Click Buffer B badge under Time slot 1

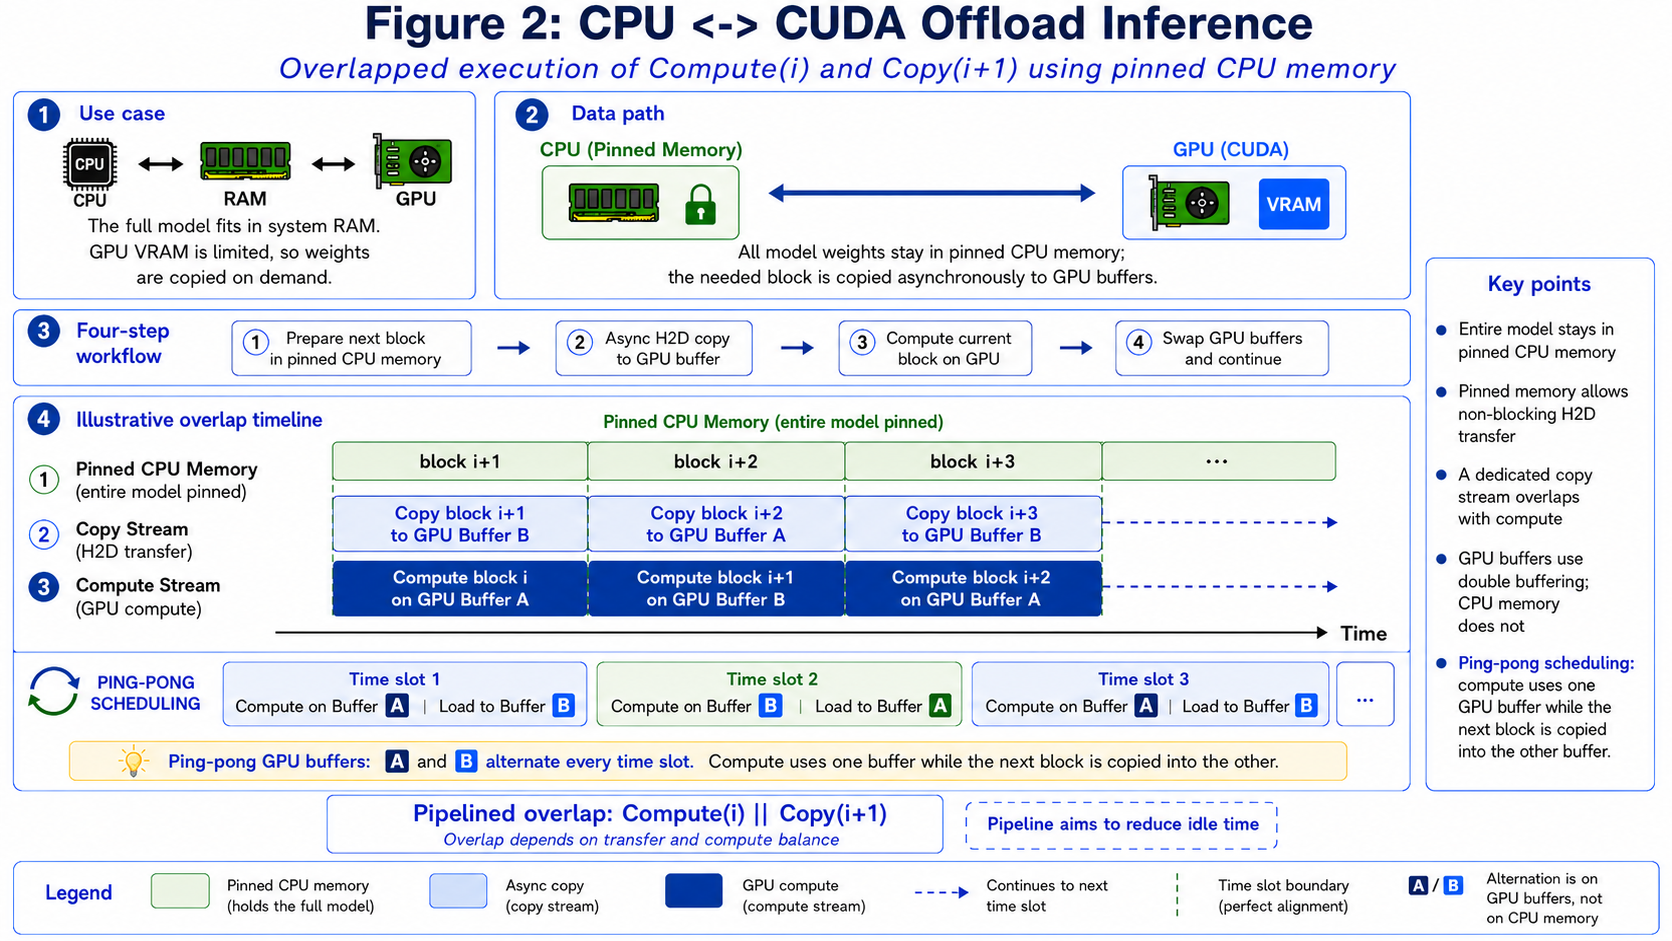[x=564, y=706]
